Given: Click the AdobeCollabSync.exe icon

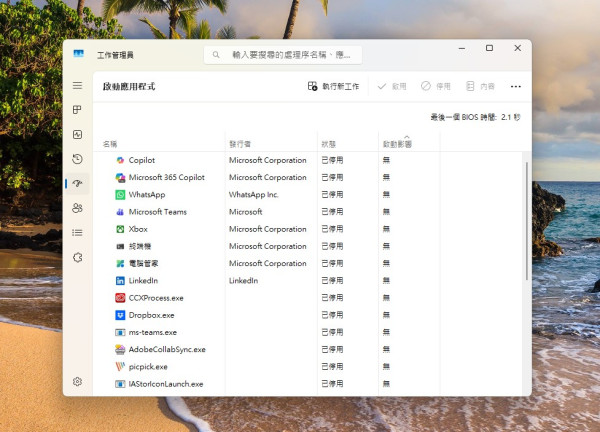Looking at the screenshot, I should 120,349.
